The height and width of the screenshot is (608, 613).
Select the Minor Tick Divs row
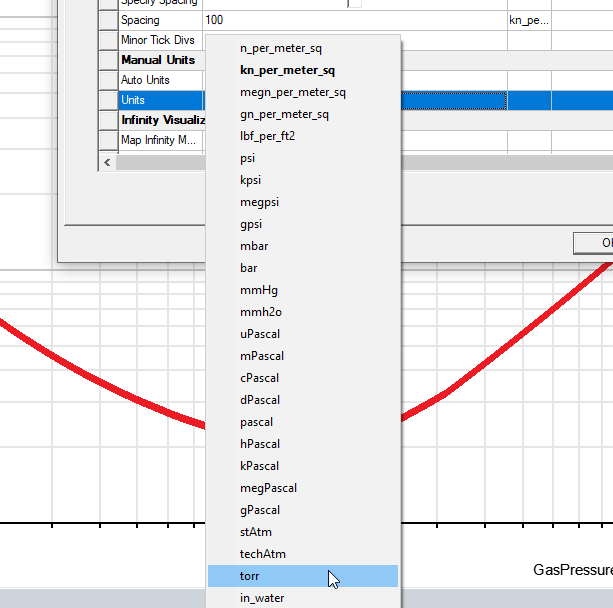tap(160, 40)
